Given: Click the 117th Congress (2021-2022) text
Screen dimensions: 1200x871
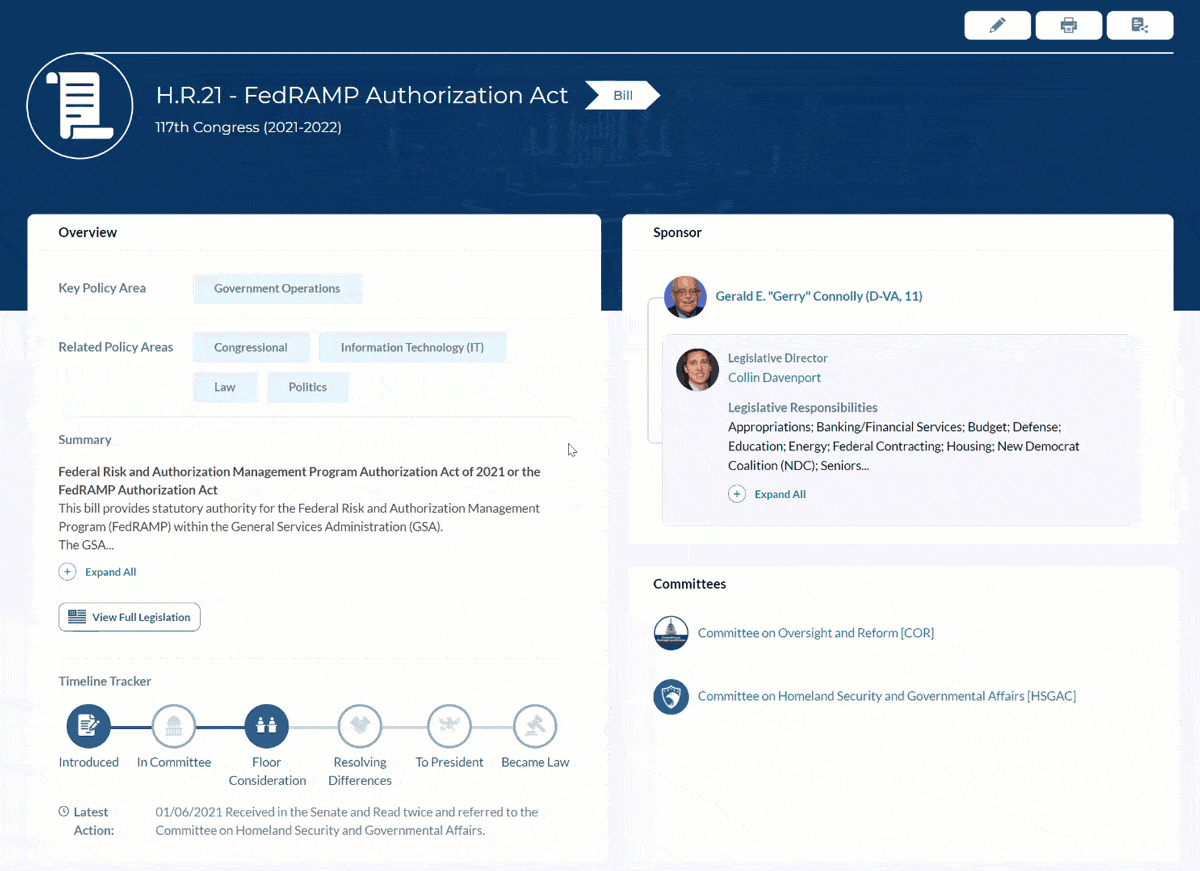Looking at the screenshot, I should coord(249,127).
